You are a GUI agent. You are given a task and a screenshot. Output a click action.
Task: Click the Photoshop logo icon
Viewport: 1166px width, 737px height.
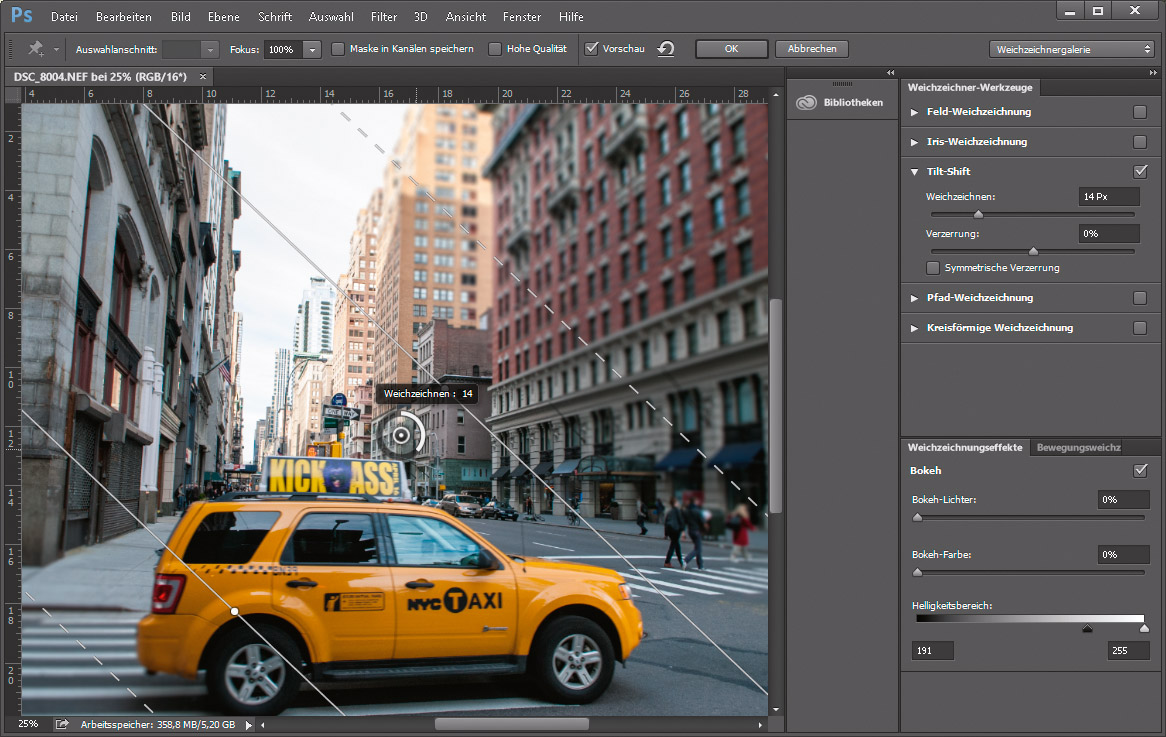click(x=22, y=16)
